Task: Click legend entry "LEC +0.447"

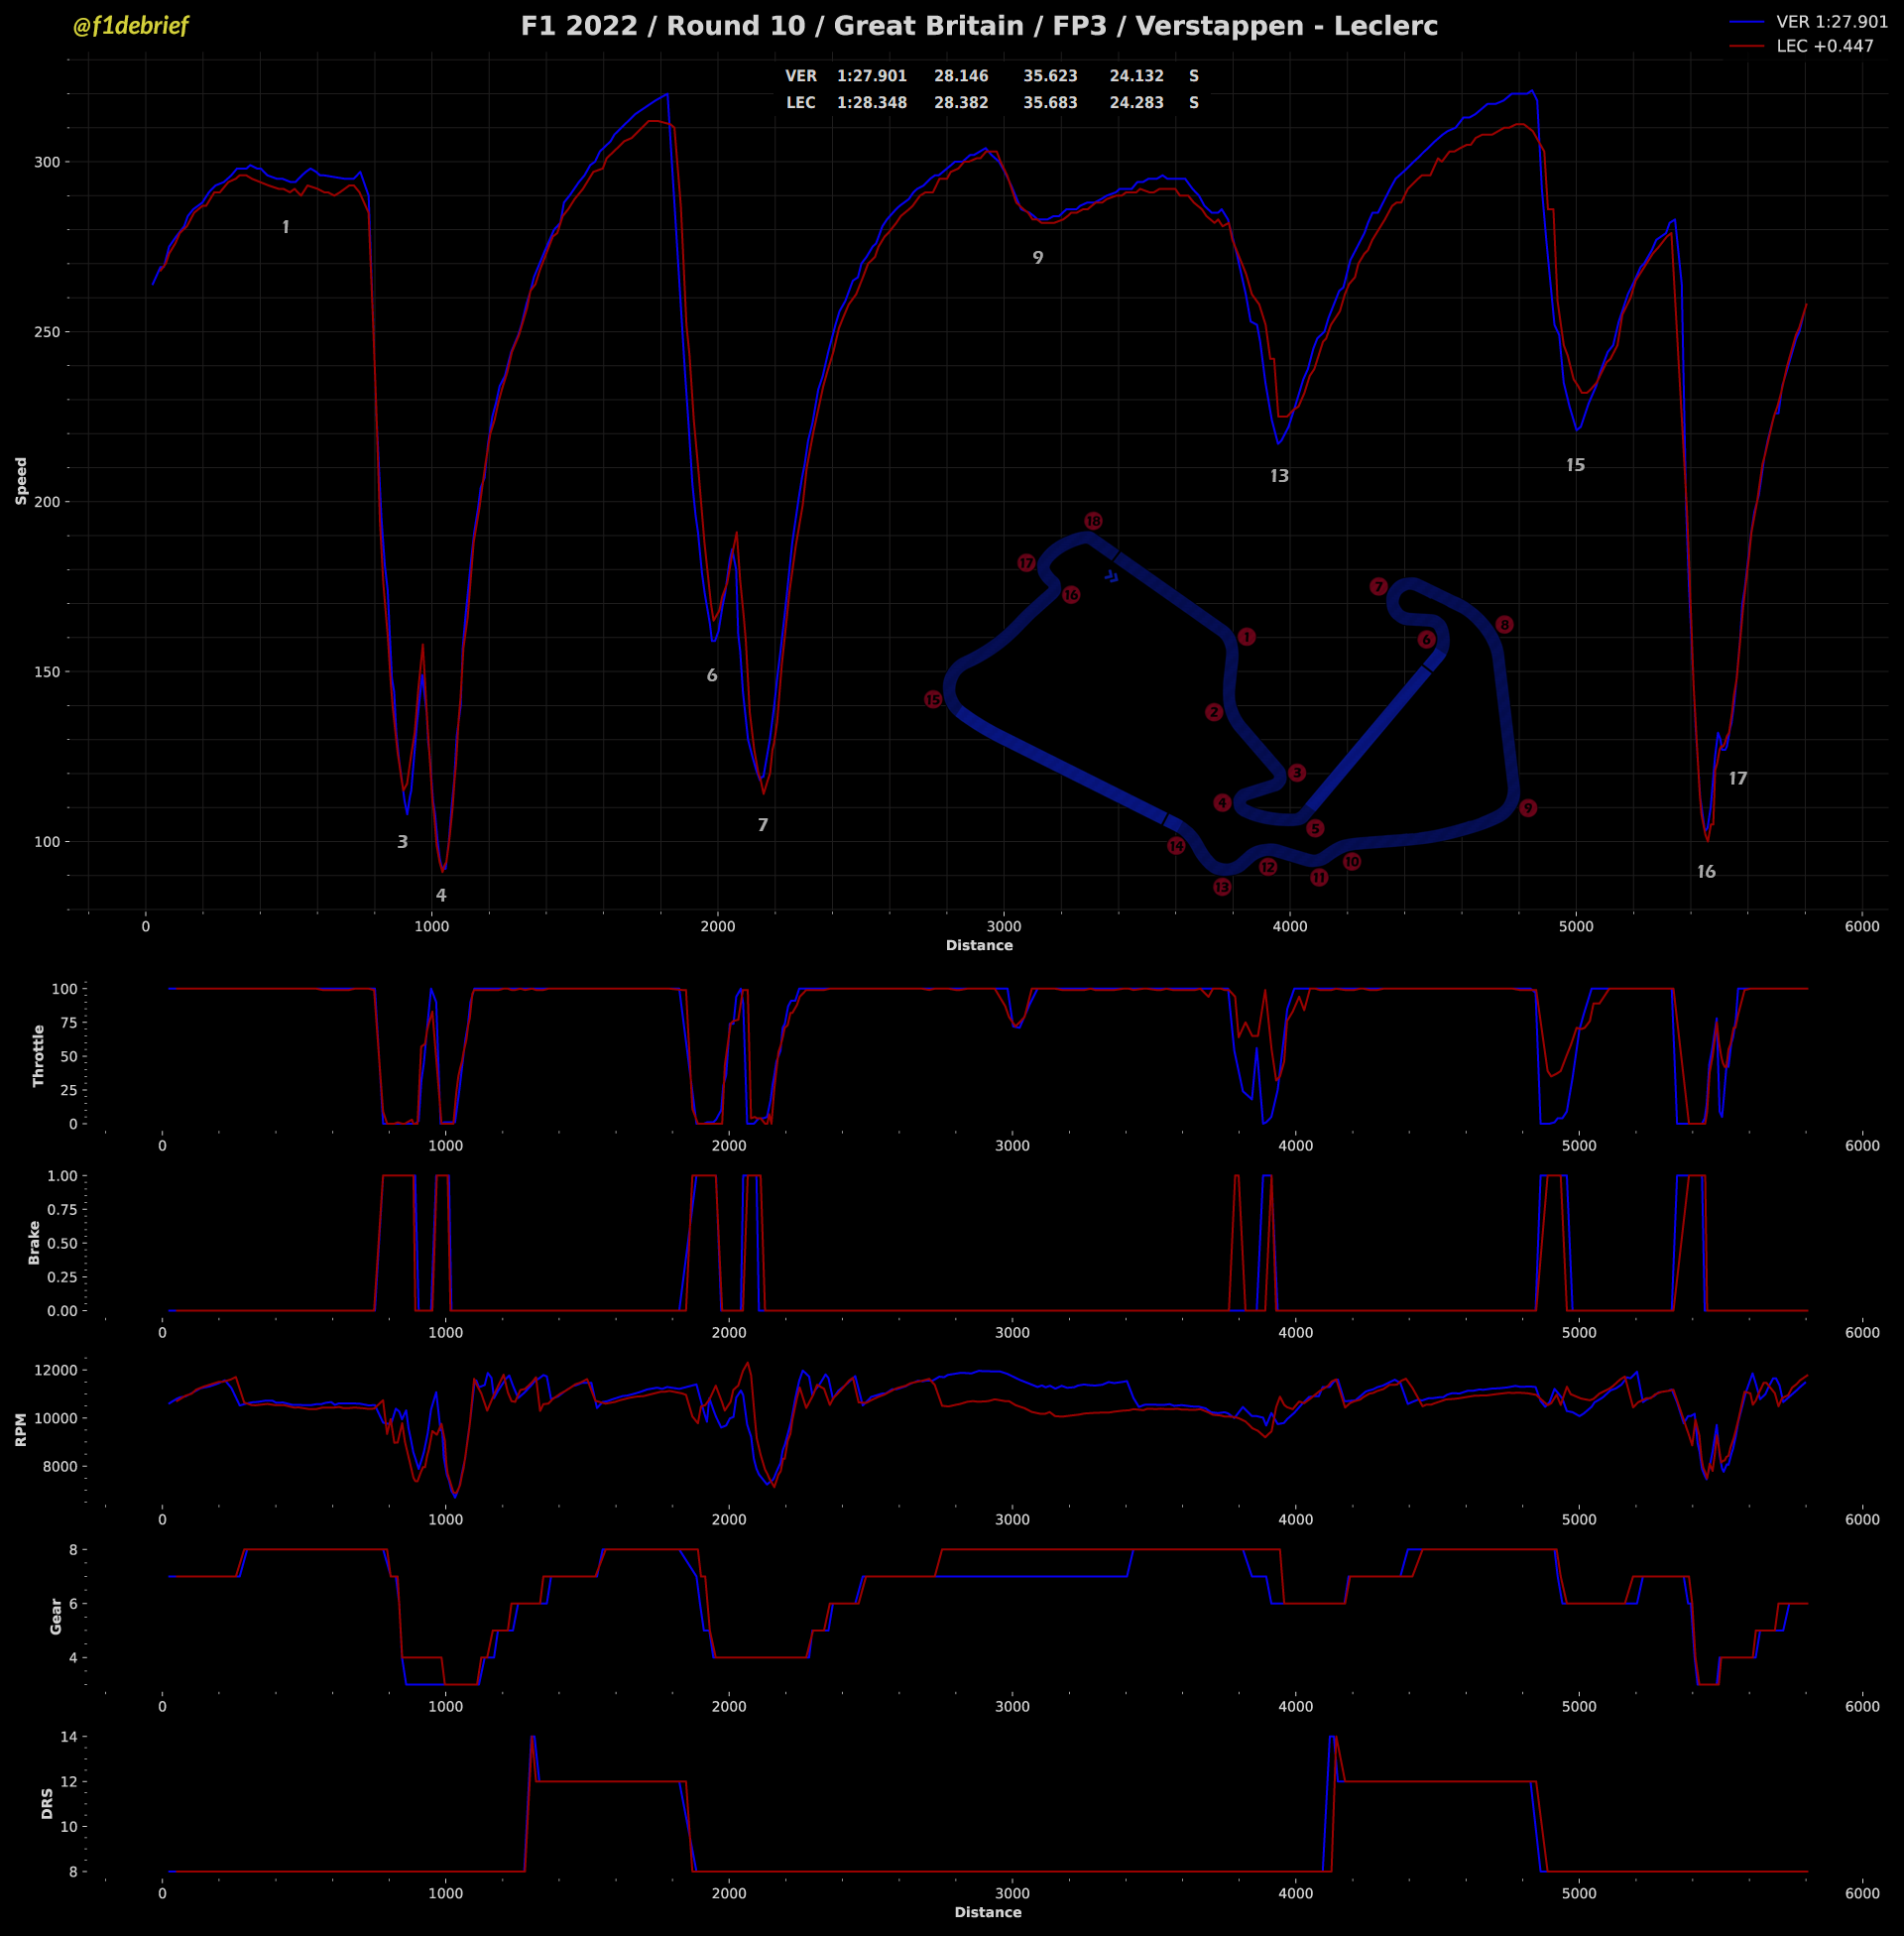Action: (x=1825, y=46)
